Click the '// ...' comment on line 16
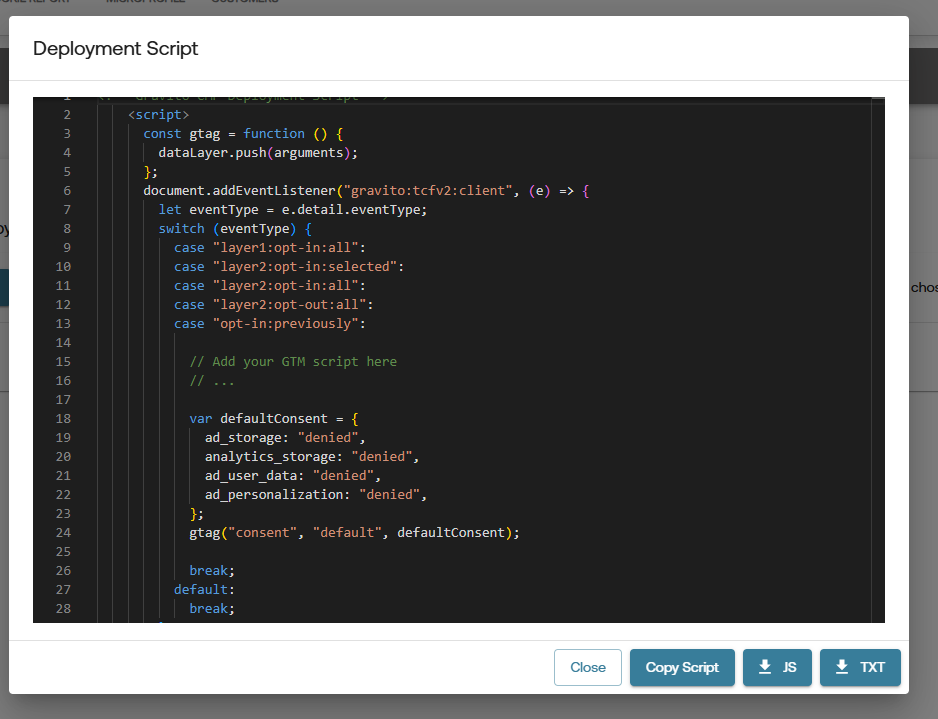Screen dimensions: 938x719 [212, 381]
